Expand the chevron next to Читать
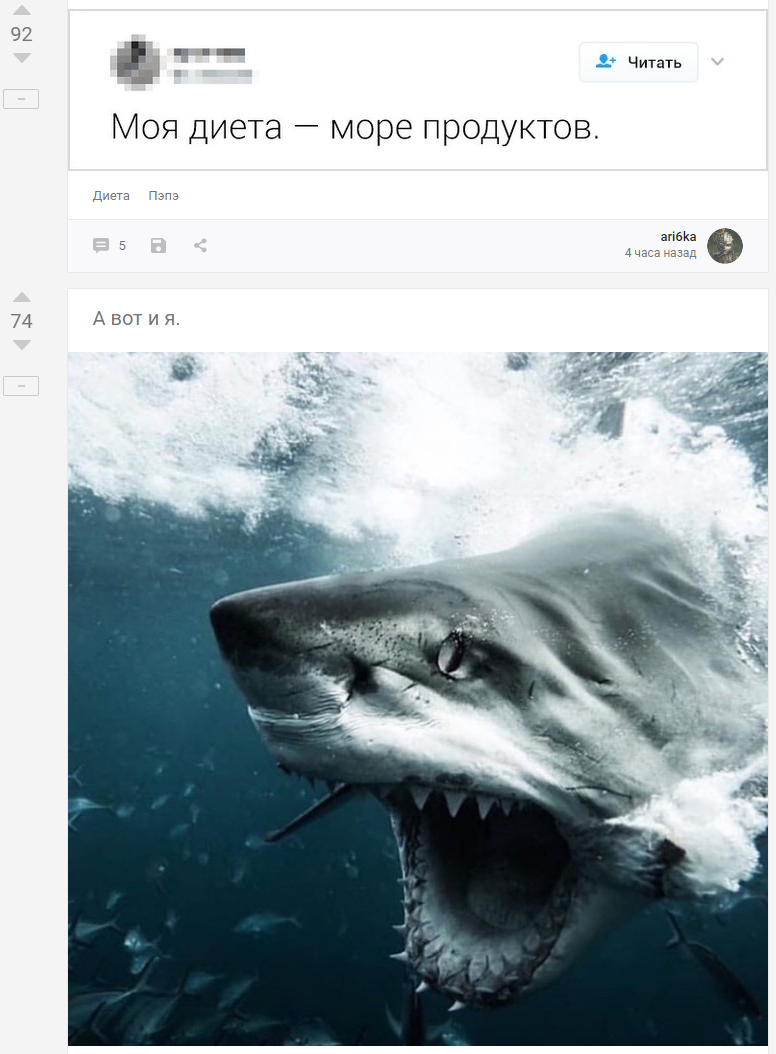This screenshot has height=1054, width=776. click(717, 62)
